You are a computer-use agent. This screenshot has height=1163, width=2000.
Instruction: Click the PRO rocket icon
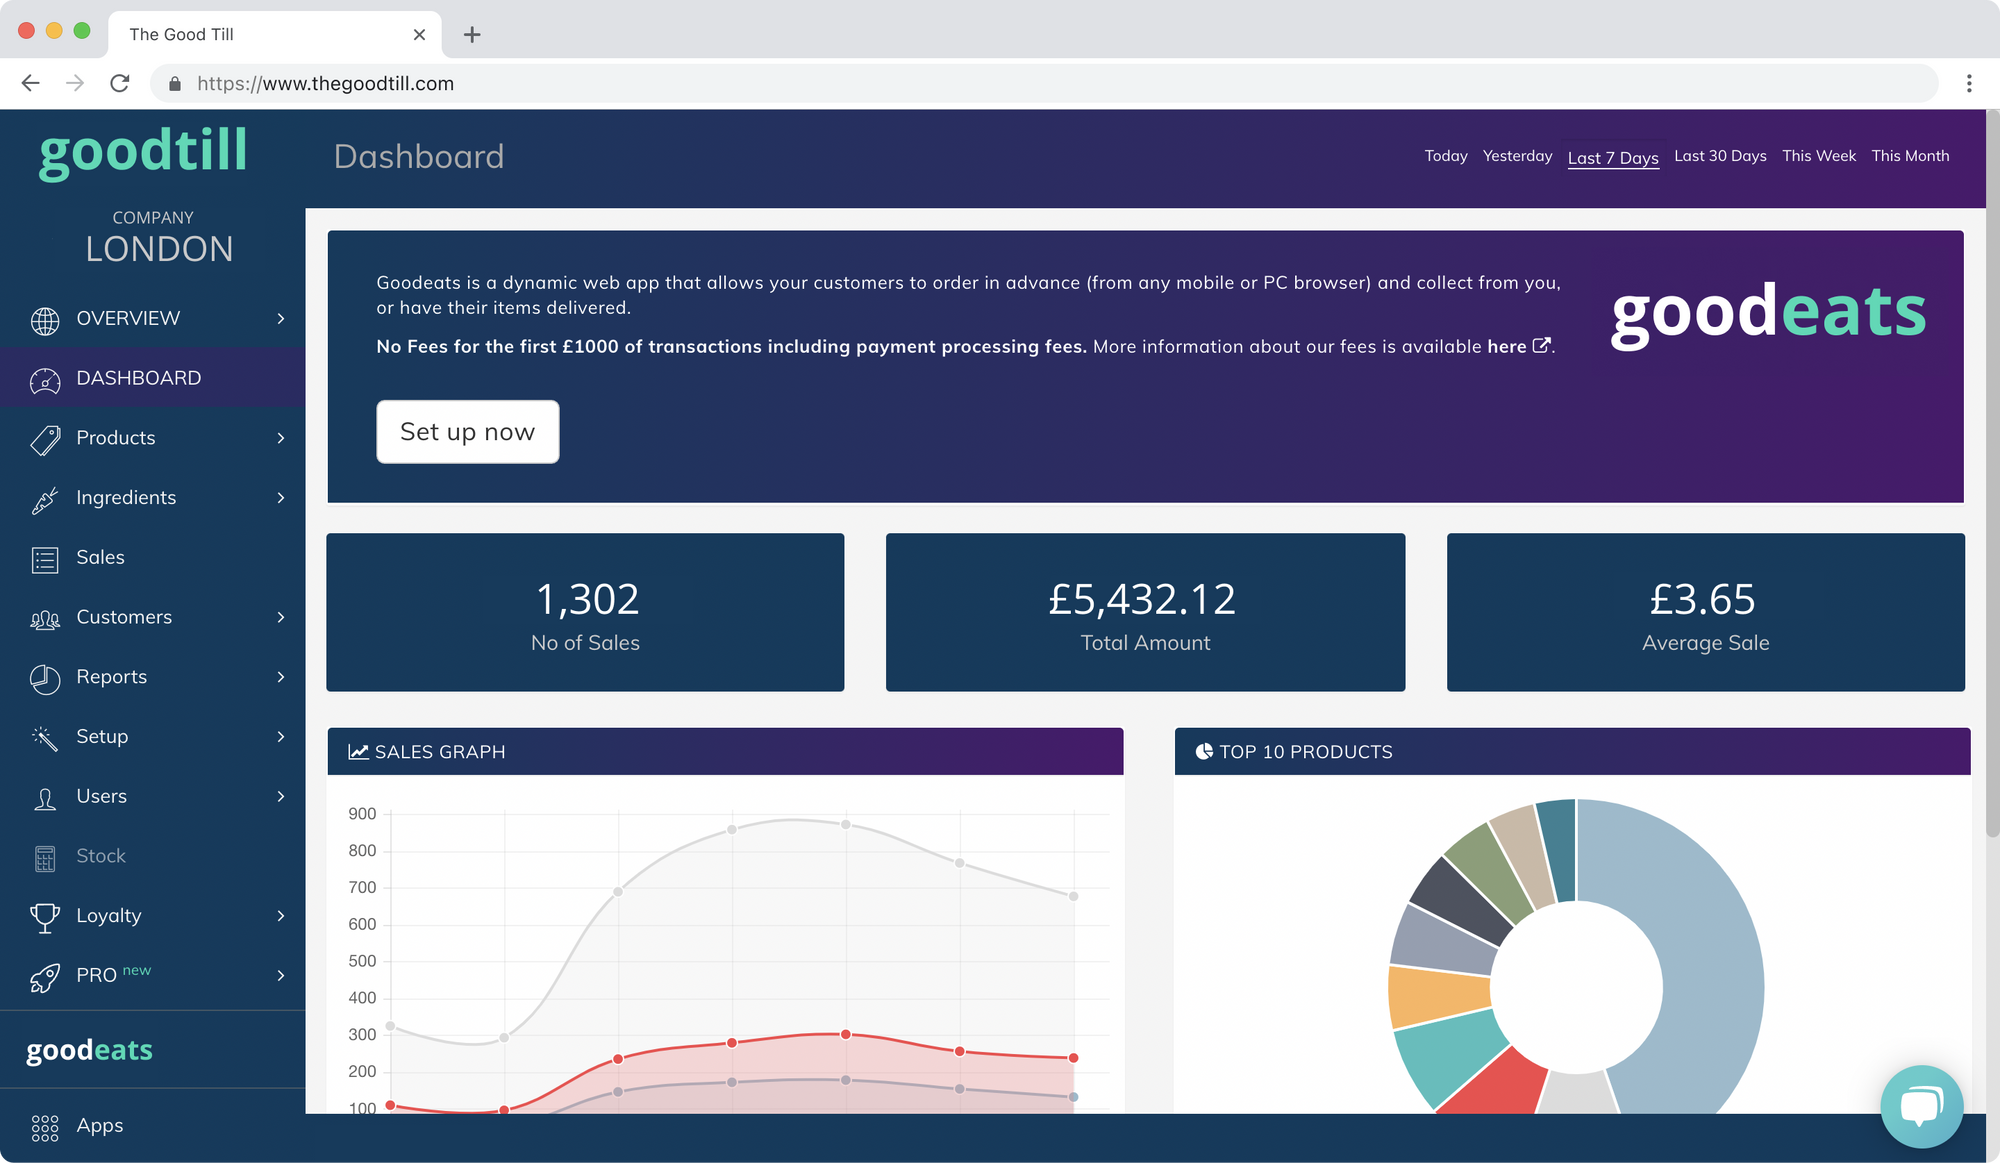pos(45,977)
